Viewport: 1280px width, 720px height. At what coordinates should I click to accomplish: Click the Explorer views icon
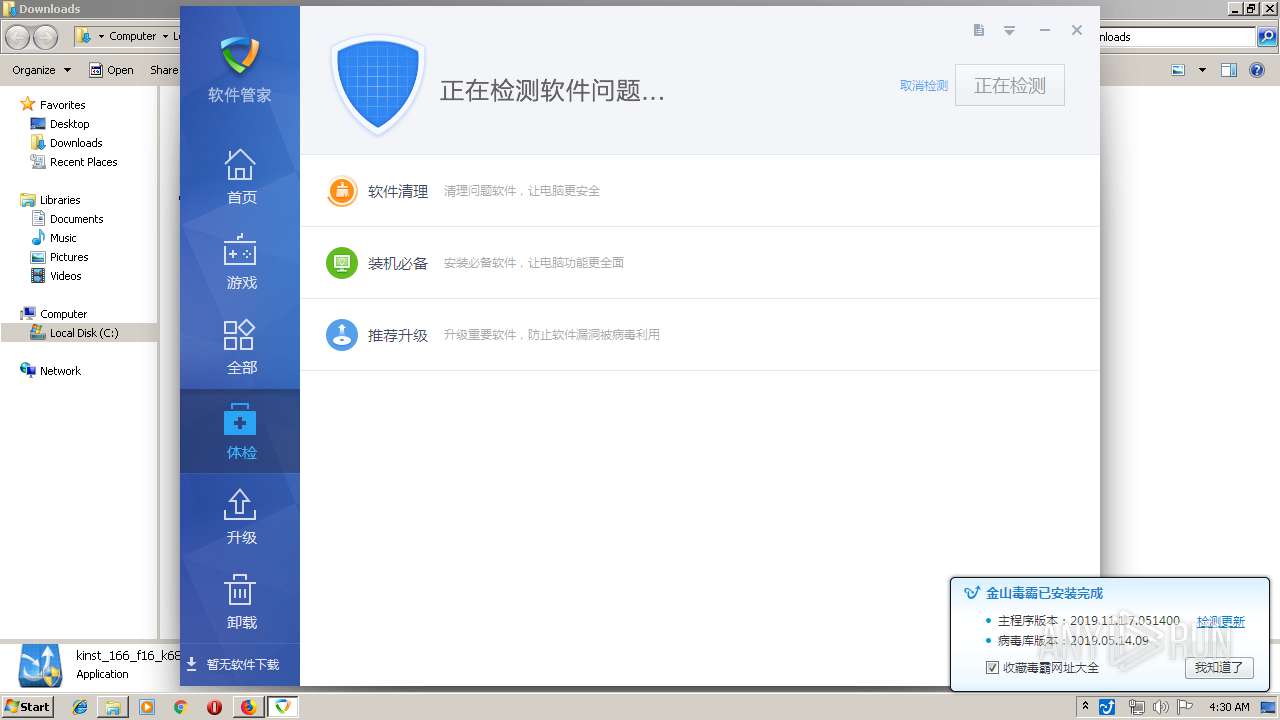(1178, 70)
